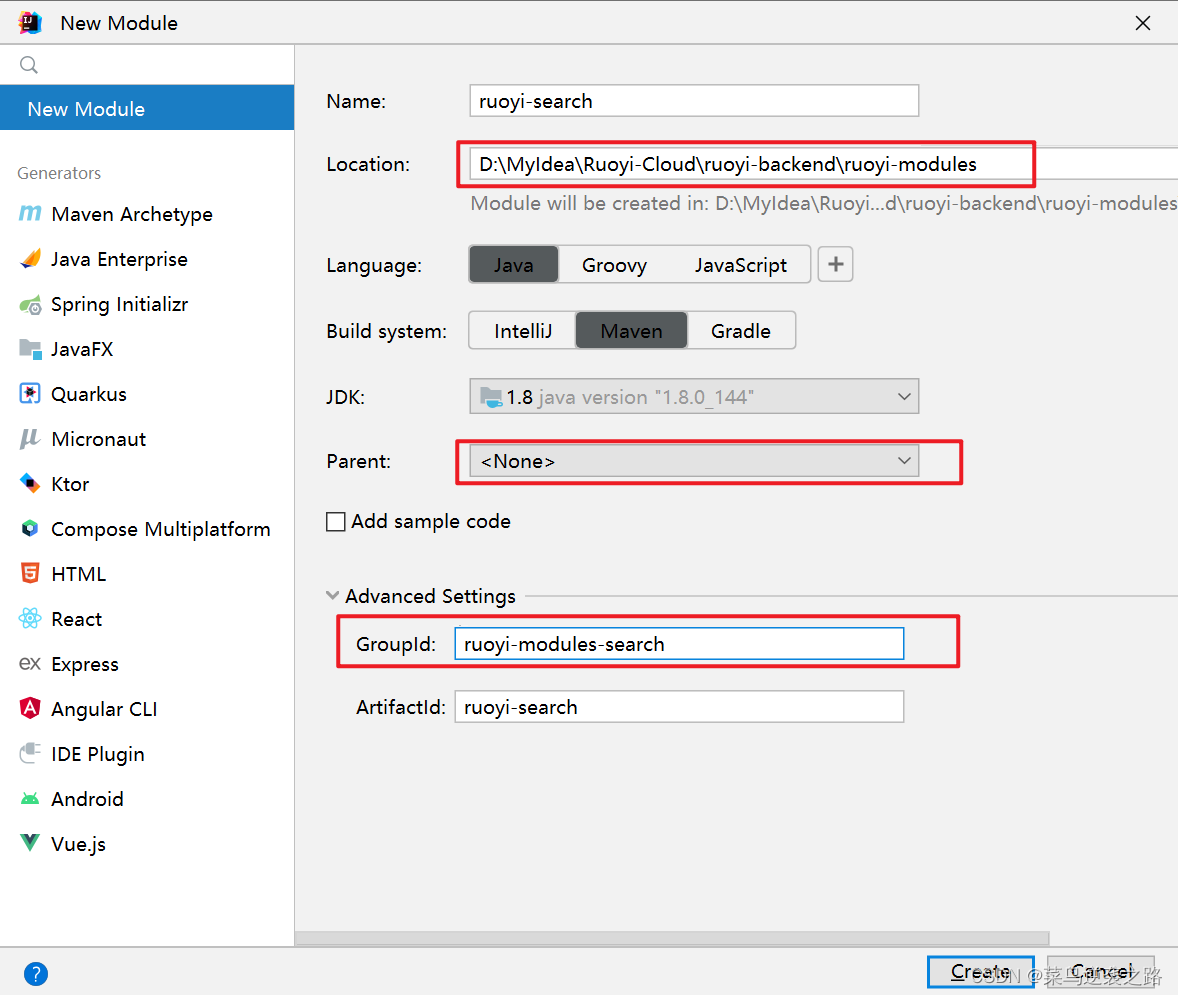Image resolution: width=1178 pixels, height=995 pixels.
Task: Click the JavaFX folder icon
Action: tap(30, 349)
